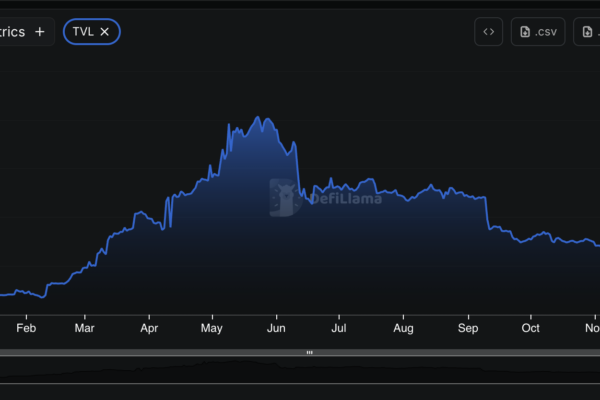The height and width of the screenshot is (400, 600).
Task: Select the TVL metric chip
Action: point(83,32)
